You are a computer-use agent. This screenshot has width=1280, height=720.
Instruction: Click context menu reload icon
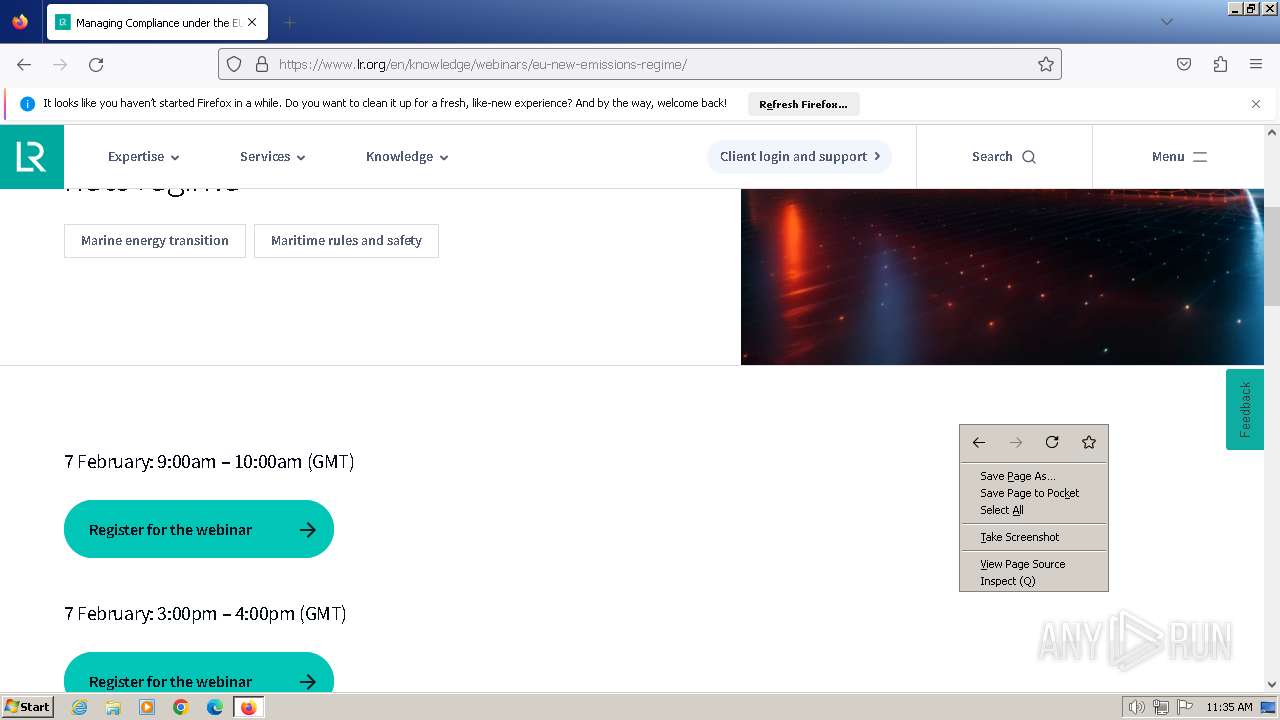coord(1052,442)
